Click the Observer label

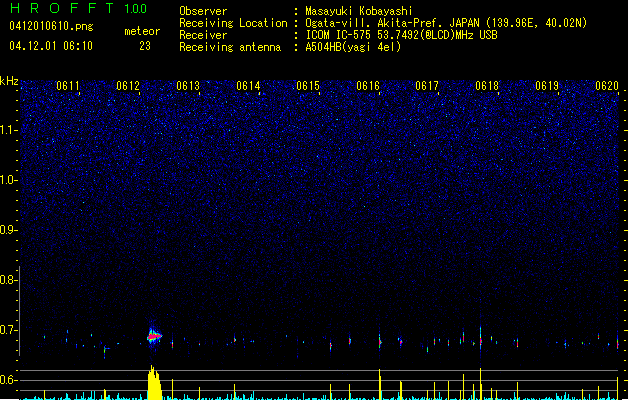pos(203,11)
